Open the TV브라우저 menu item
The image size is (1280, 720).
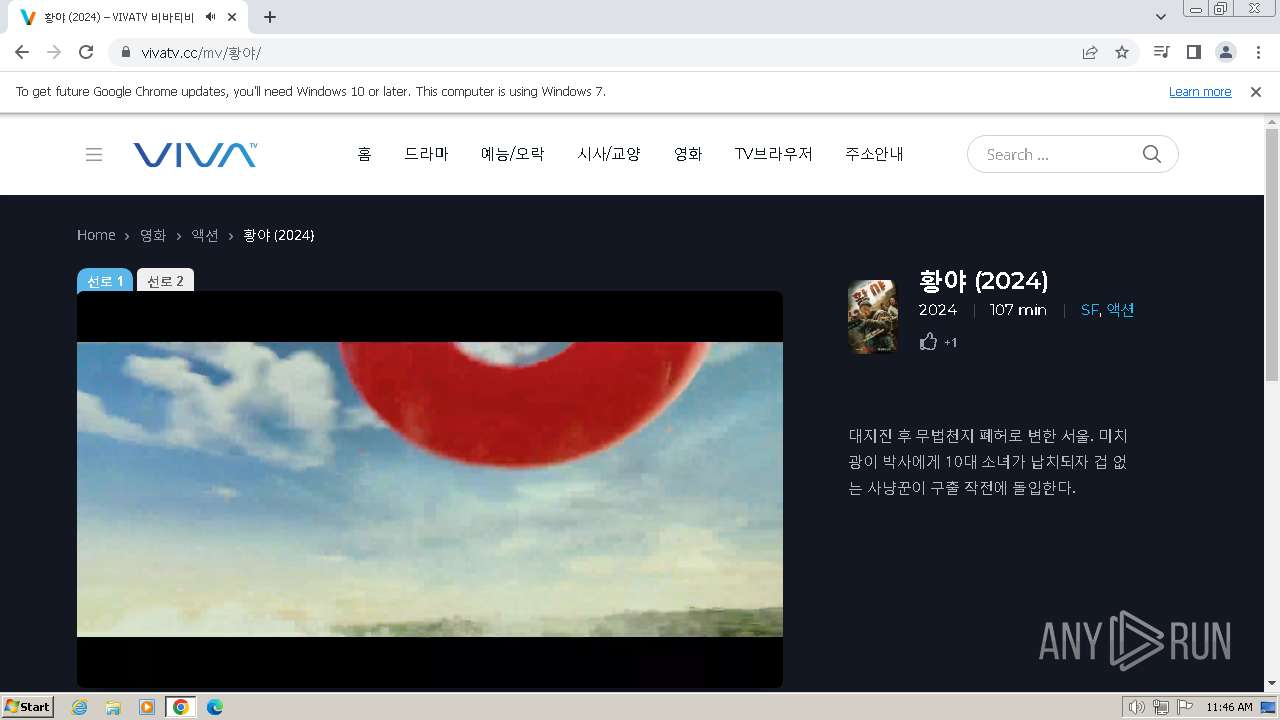coord(774,154)
